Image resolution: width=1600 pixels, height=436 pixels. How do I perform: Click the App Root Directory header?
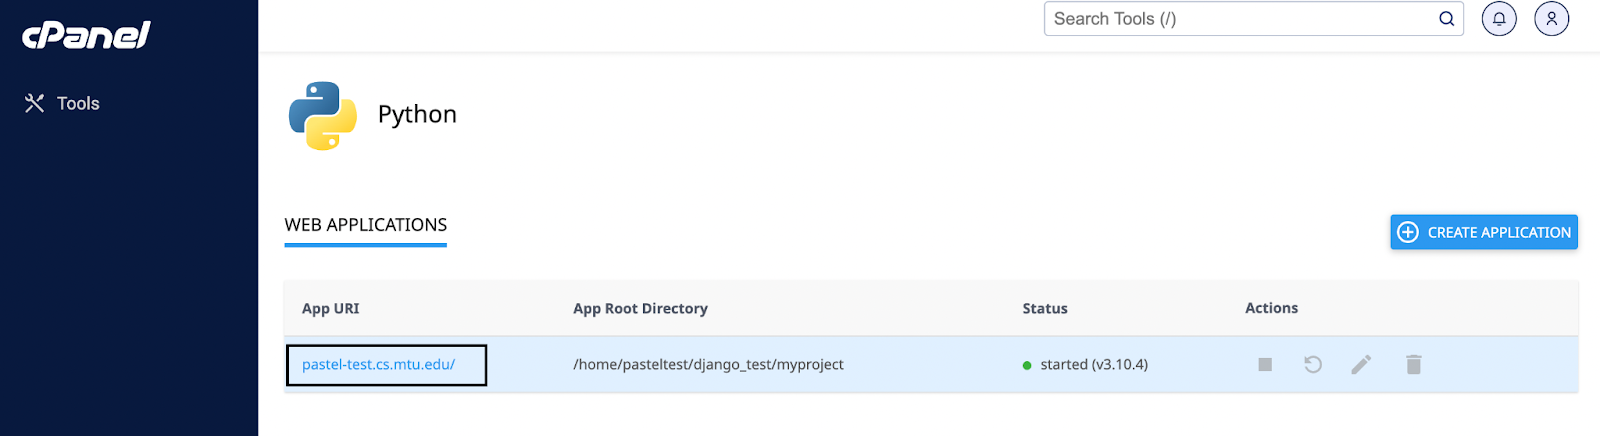(640, 308)
